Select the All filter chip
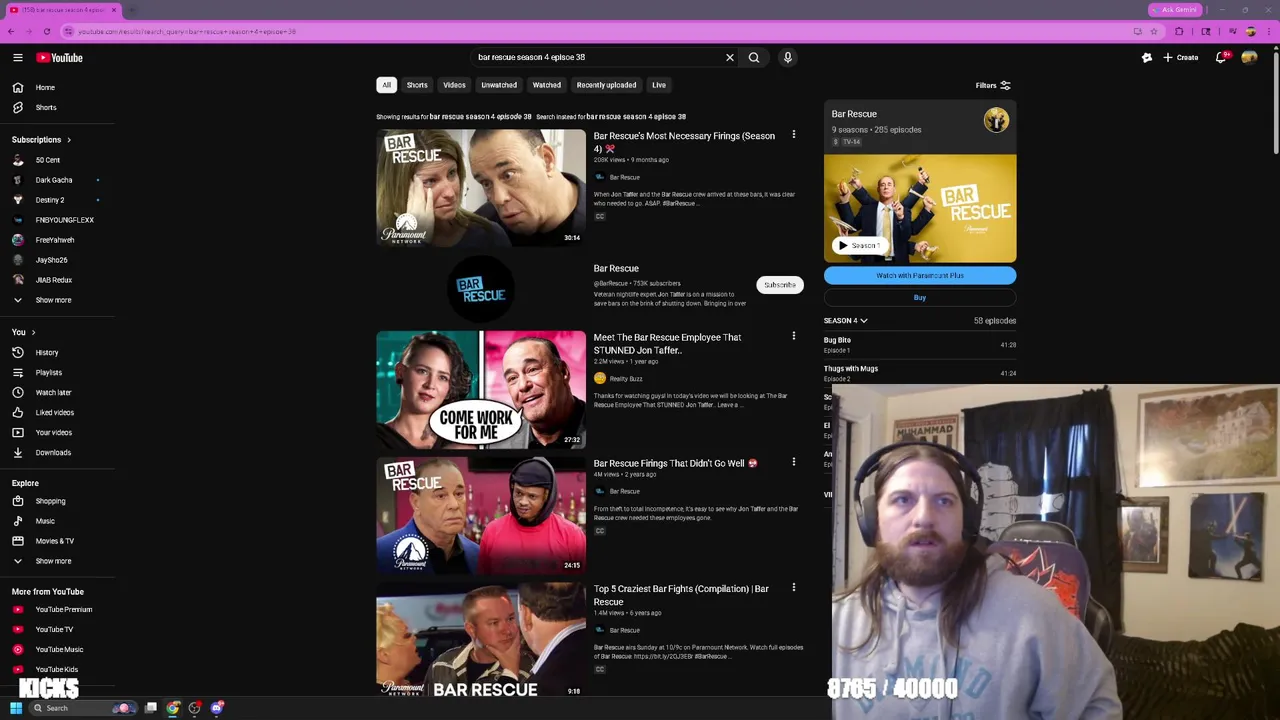 386,86
